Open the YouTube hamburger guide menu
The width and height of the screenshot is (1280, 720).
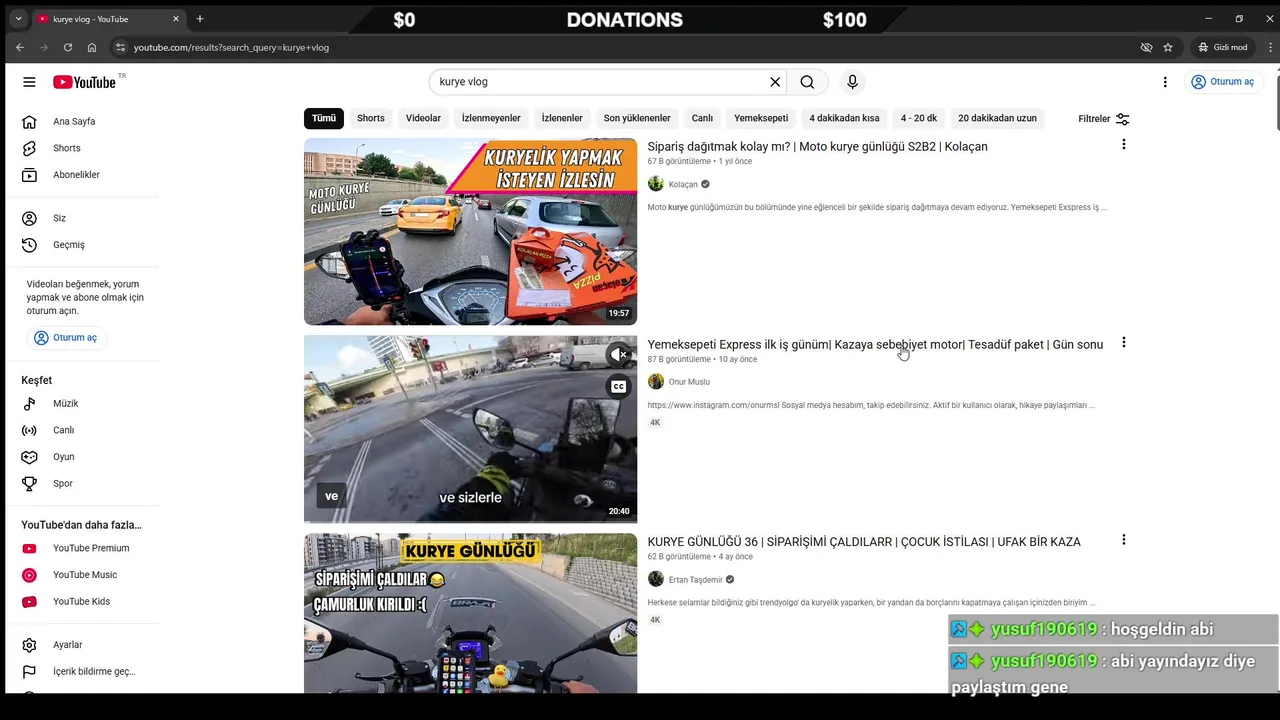point(29,82)
